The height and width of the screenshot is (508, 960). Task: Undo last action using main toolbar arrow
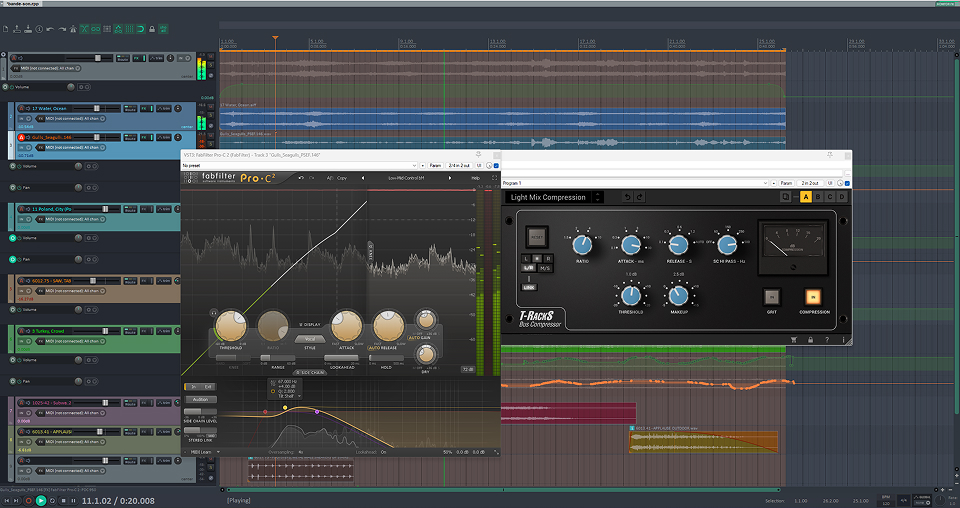pyautogui.click(x=50, y=29)
